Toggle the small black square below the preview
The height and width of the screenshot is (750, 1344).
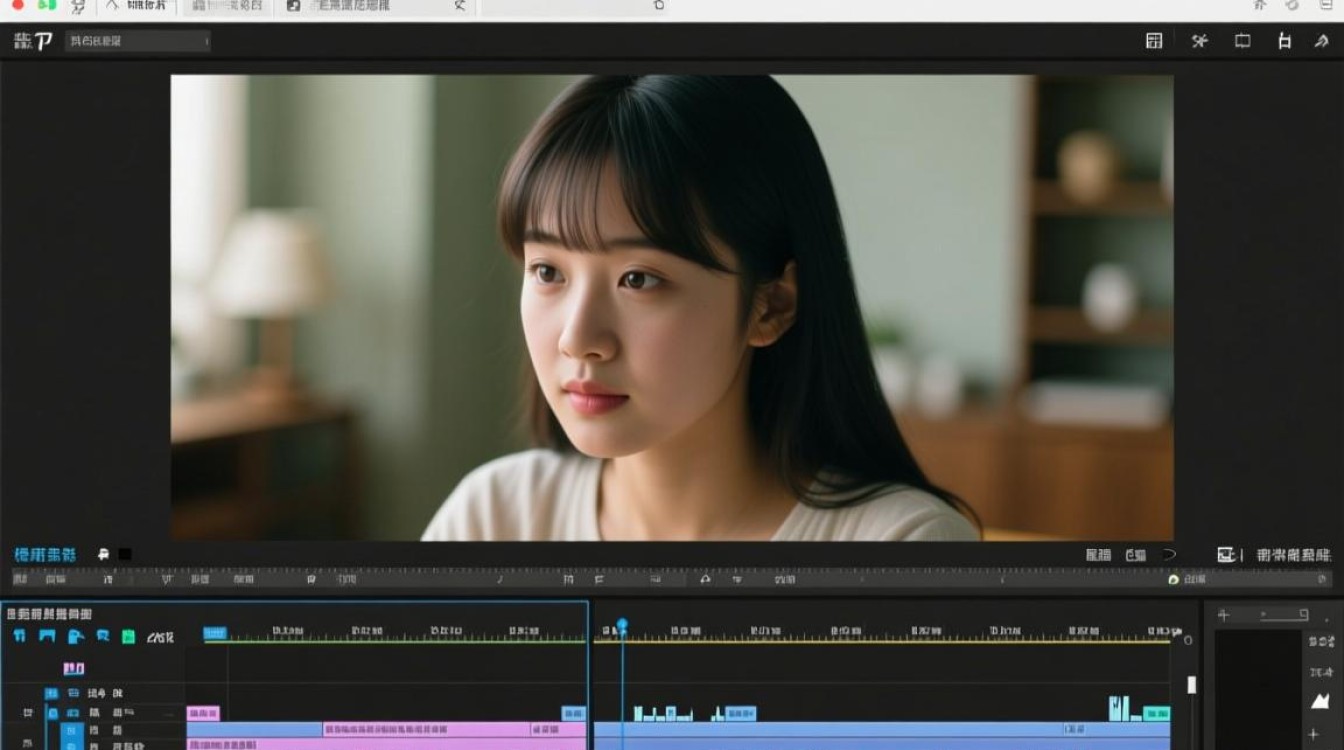coord(125,554)
